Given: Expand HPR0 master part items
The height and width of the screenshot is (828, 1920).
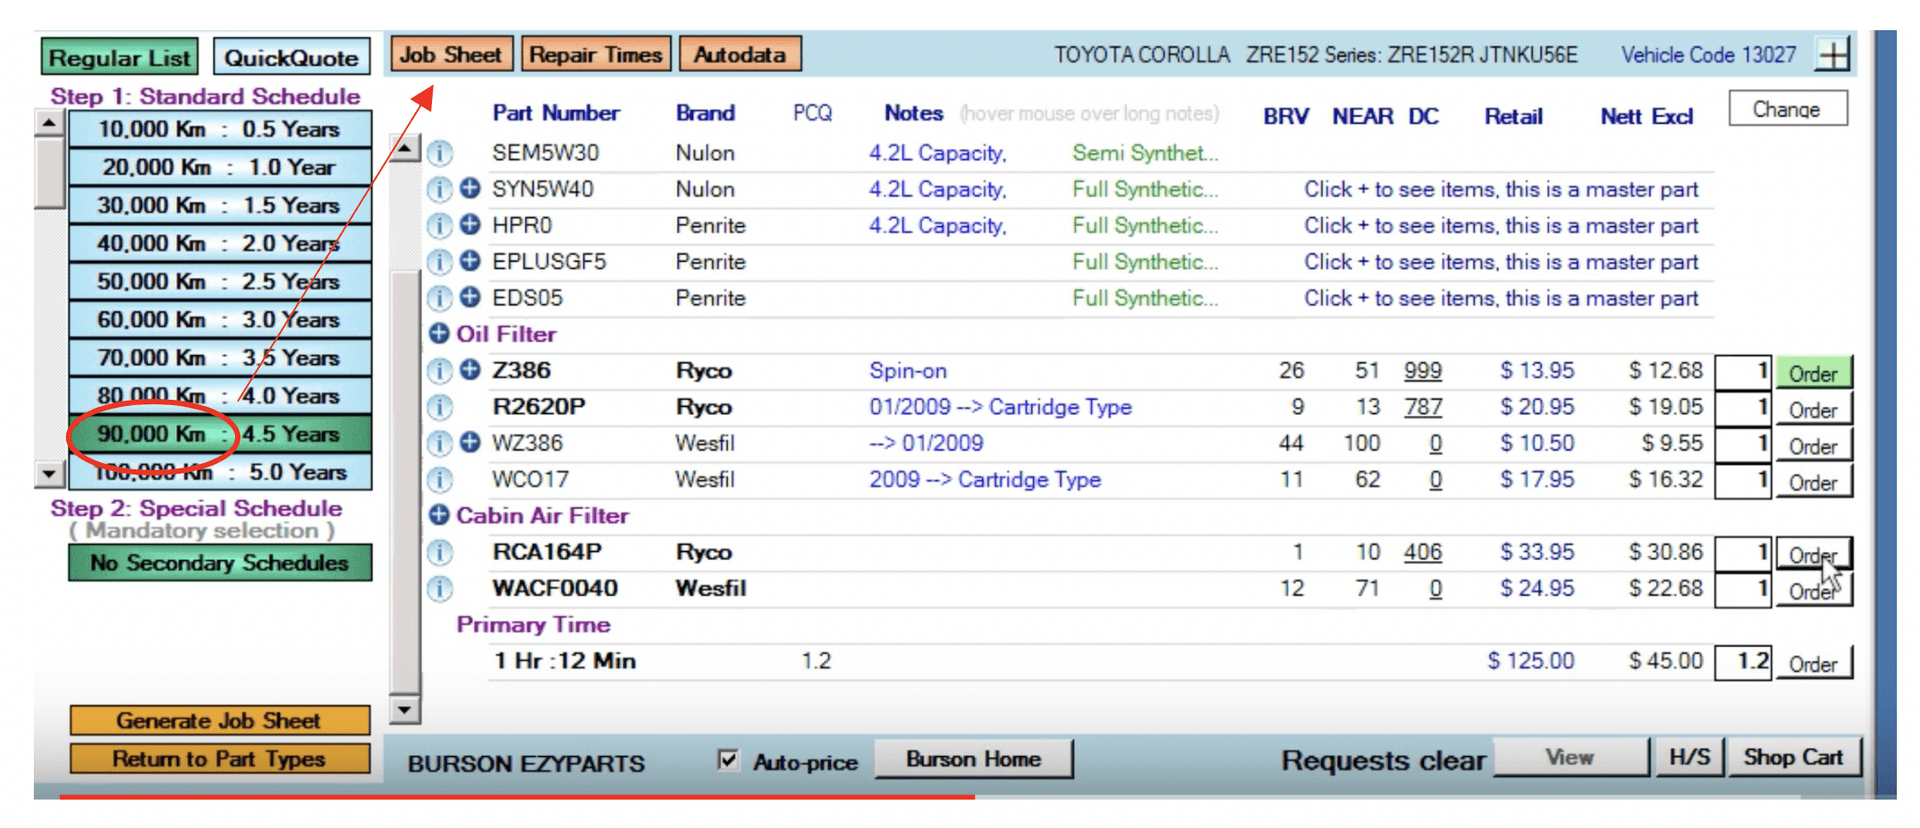Looking at the screenshot, I should 470,224.
